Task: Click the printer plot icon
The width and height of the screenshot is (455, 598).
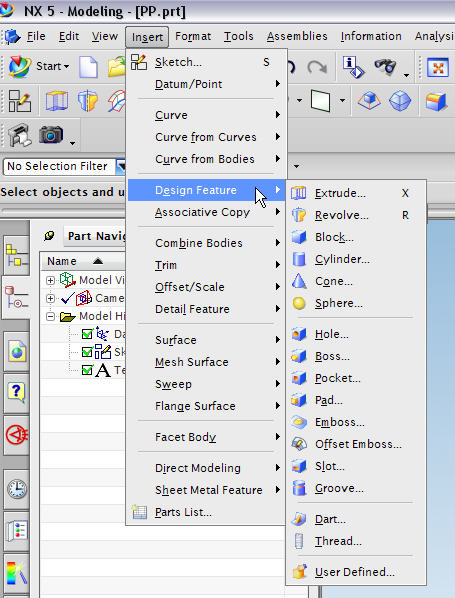Action: pyautogui.click(x=20, y=135)
